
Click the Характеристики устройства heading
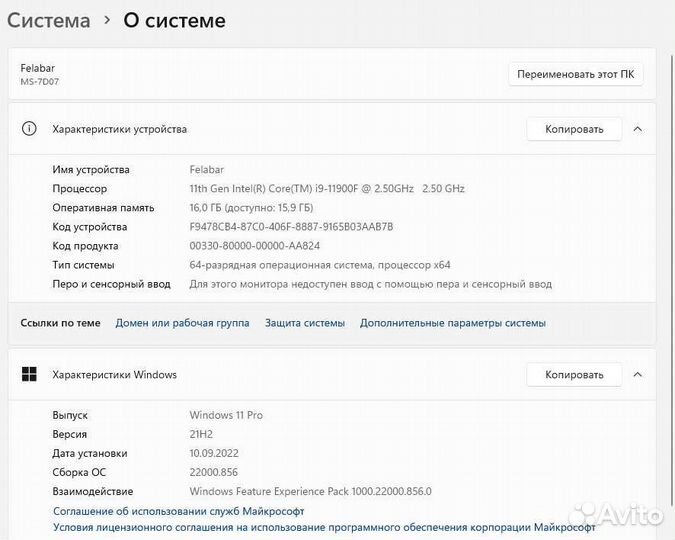pyautogui.click(x=120, y=129)
